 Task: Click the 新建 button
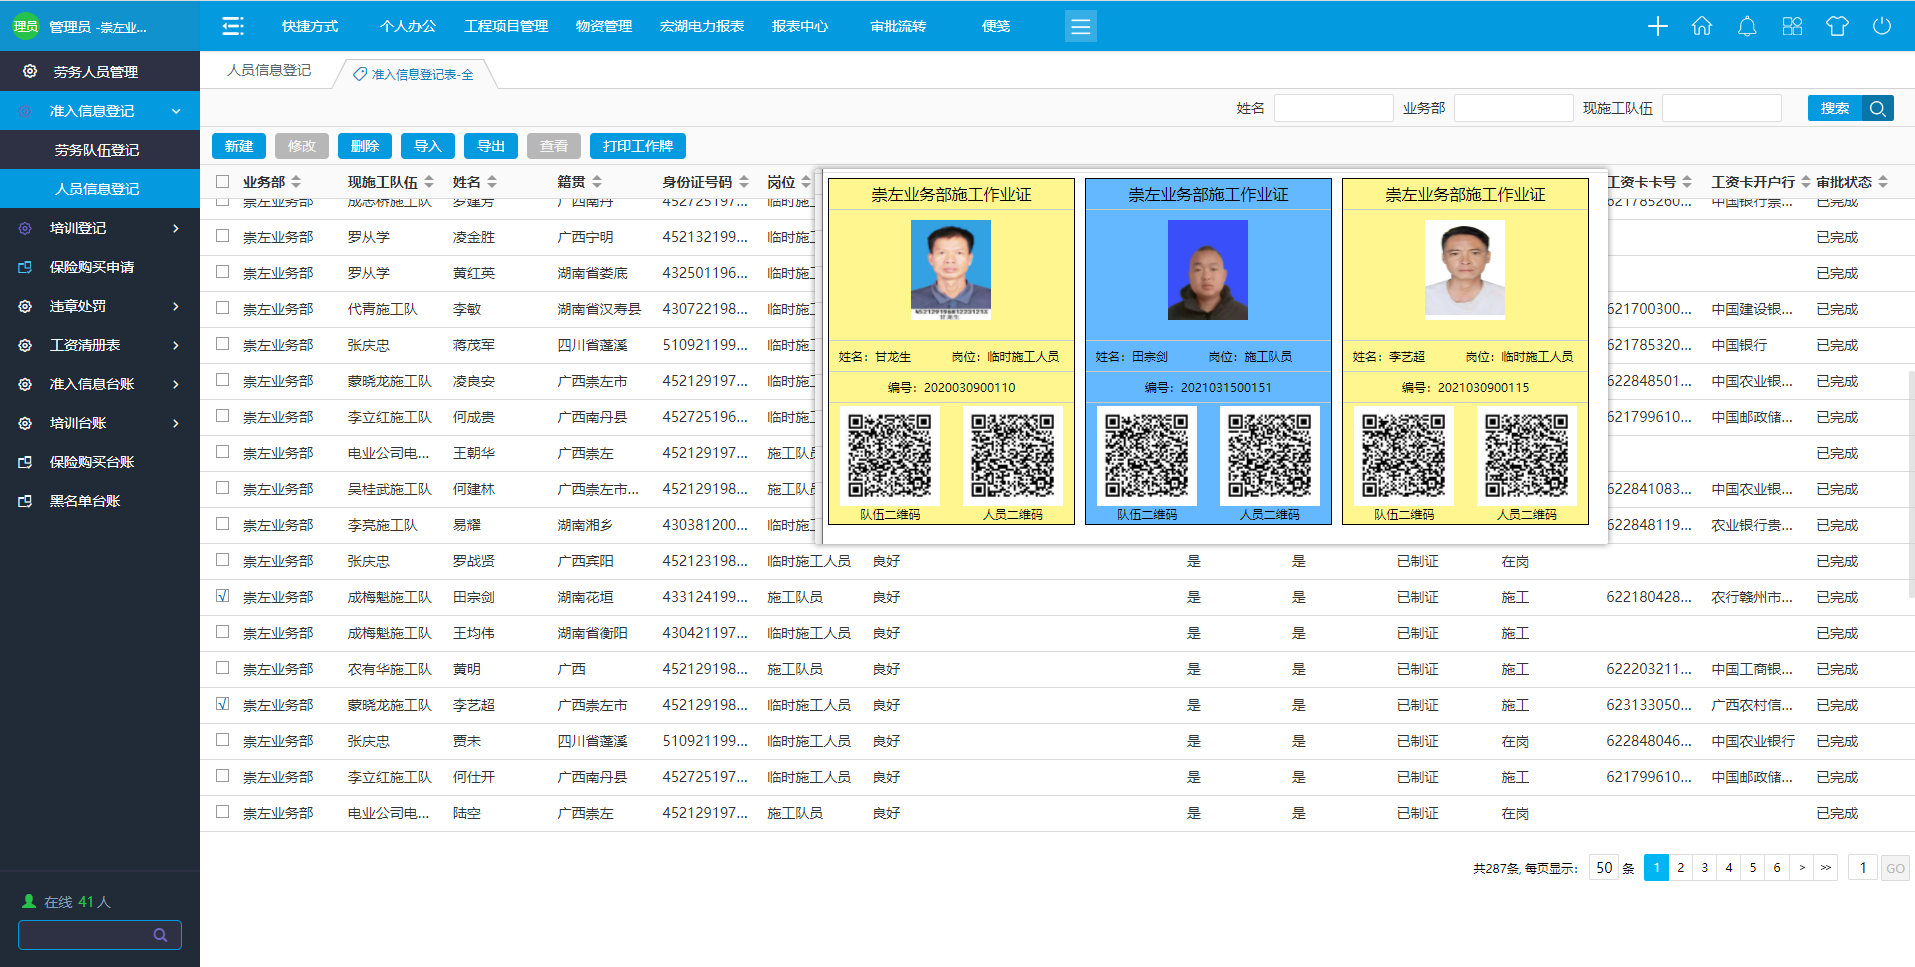238,146
